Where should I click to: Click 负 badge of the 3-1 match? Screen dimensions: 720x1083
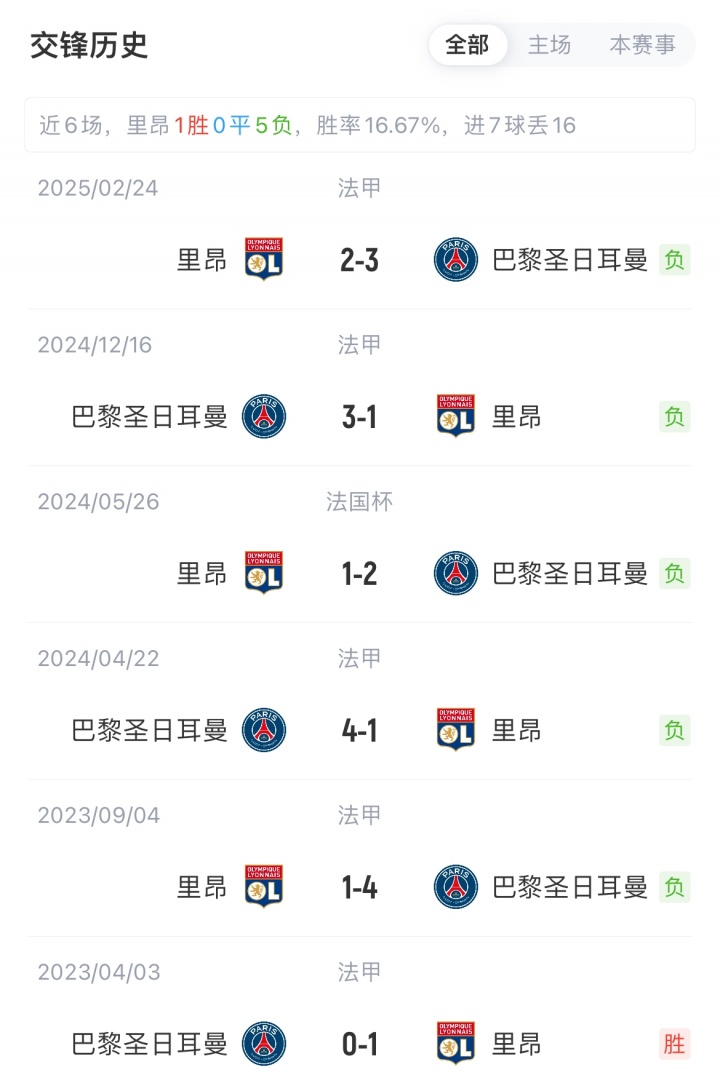click(675, 416)
